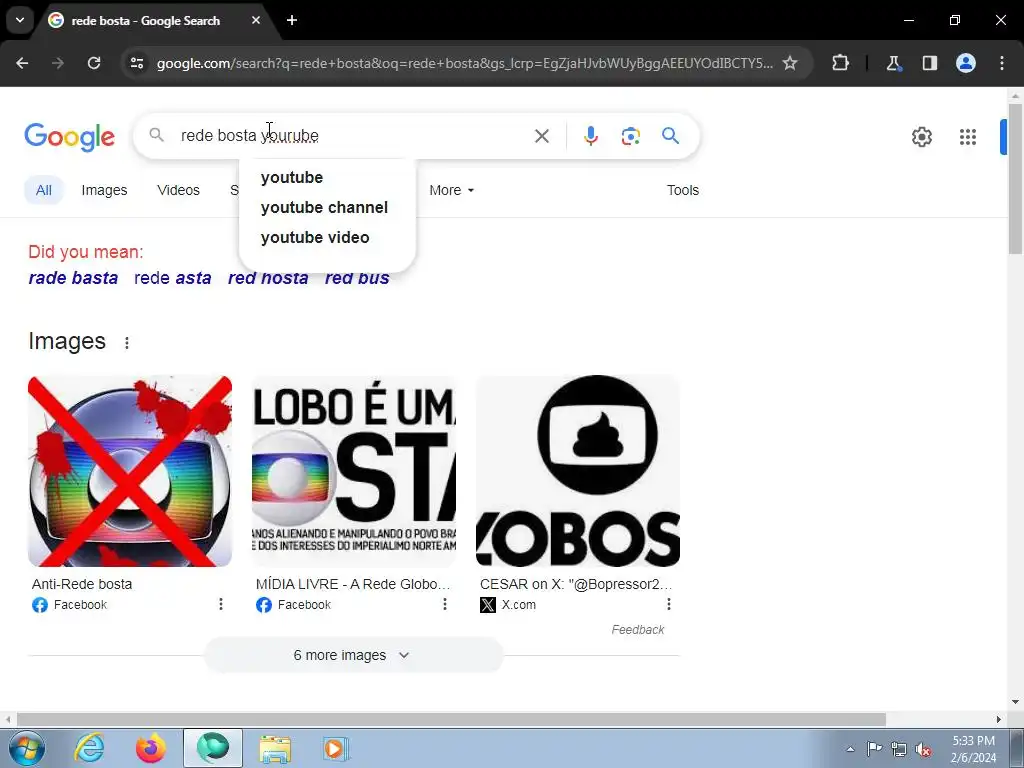
Task: Open the Chrome profile avatar
Action: coord(966,63)
